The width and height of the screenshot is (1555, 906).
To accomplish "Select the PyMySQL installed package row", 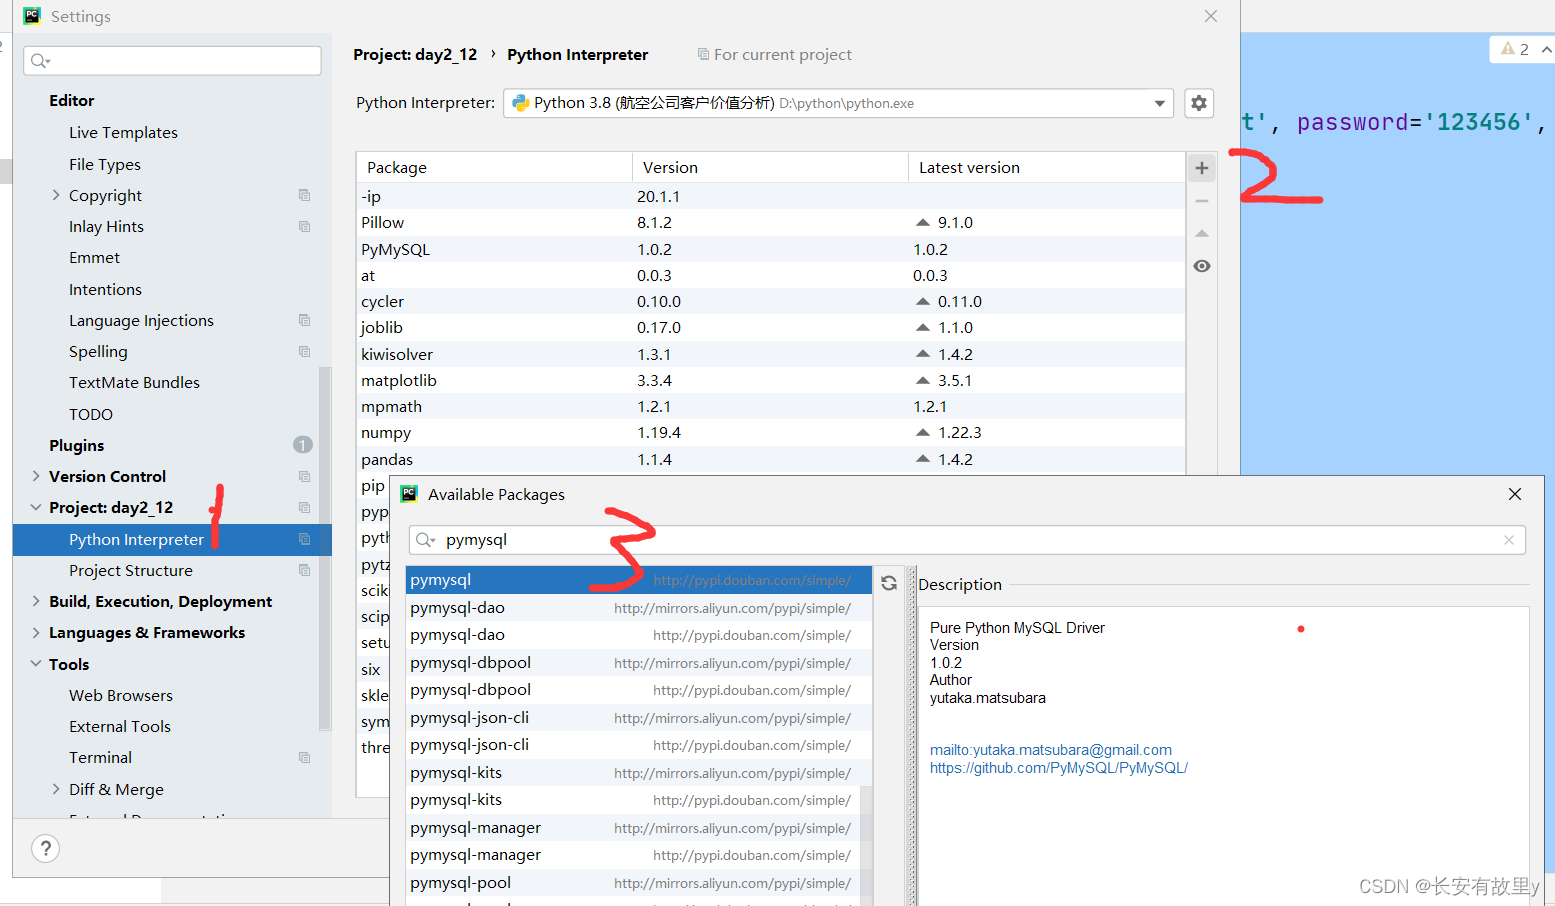I will pyautogui.click(x=771, y=249).
